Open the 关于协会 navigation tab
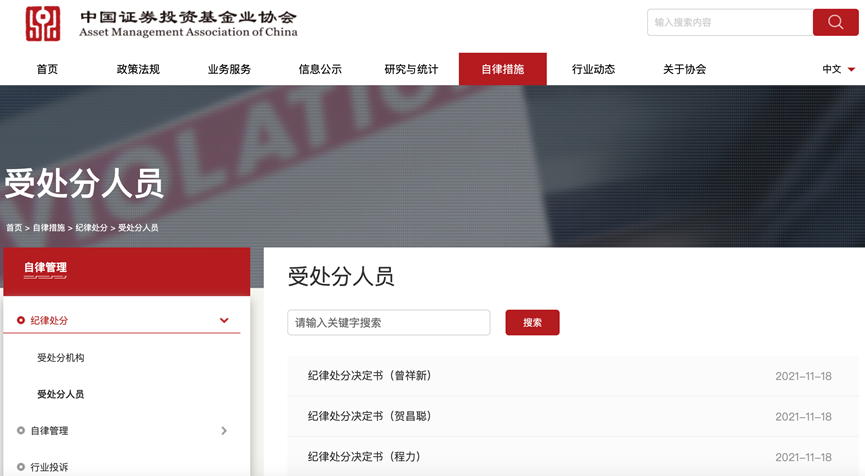The image size is (865, 476). click(684, 69)
